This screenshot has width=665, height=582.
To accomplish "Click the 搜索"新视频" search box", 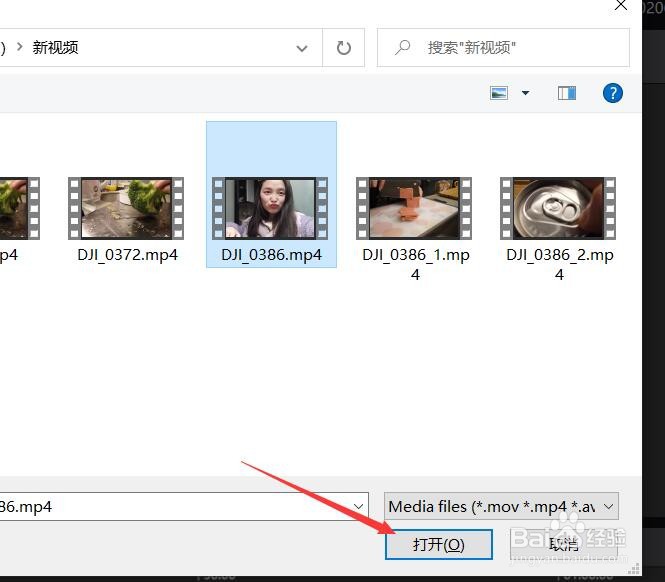I will click(503, 48).
